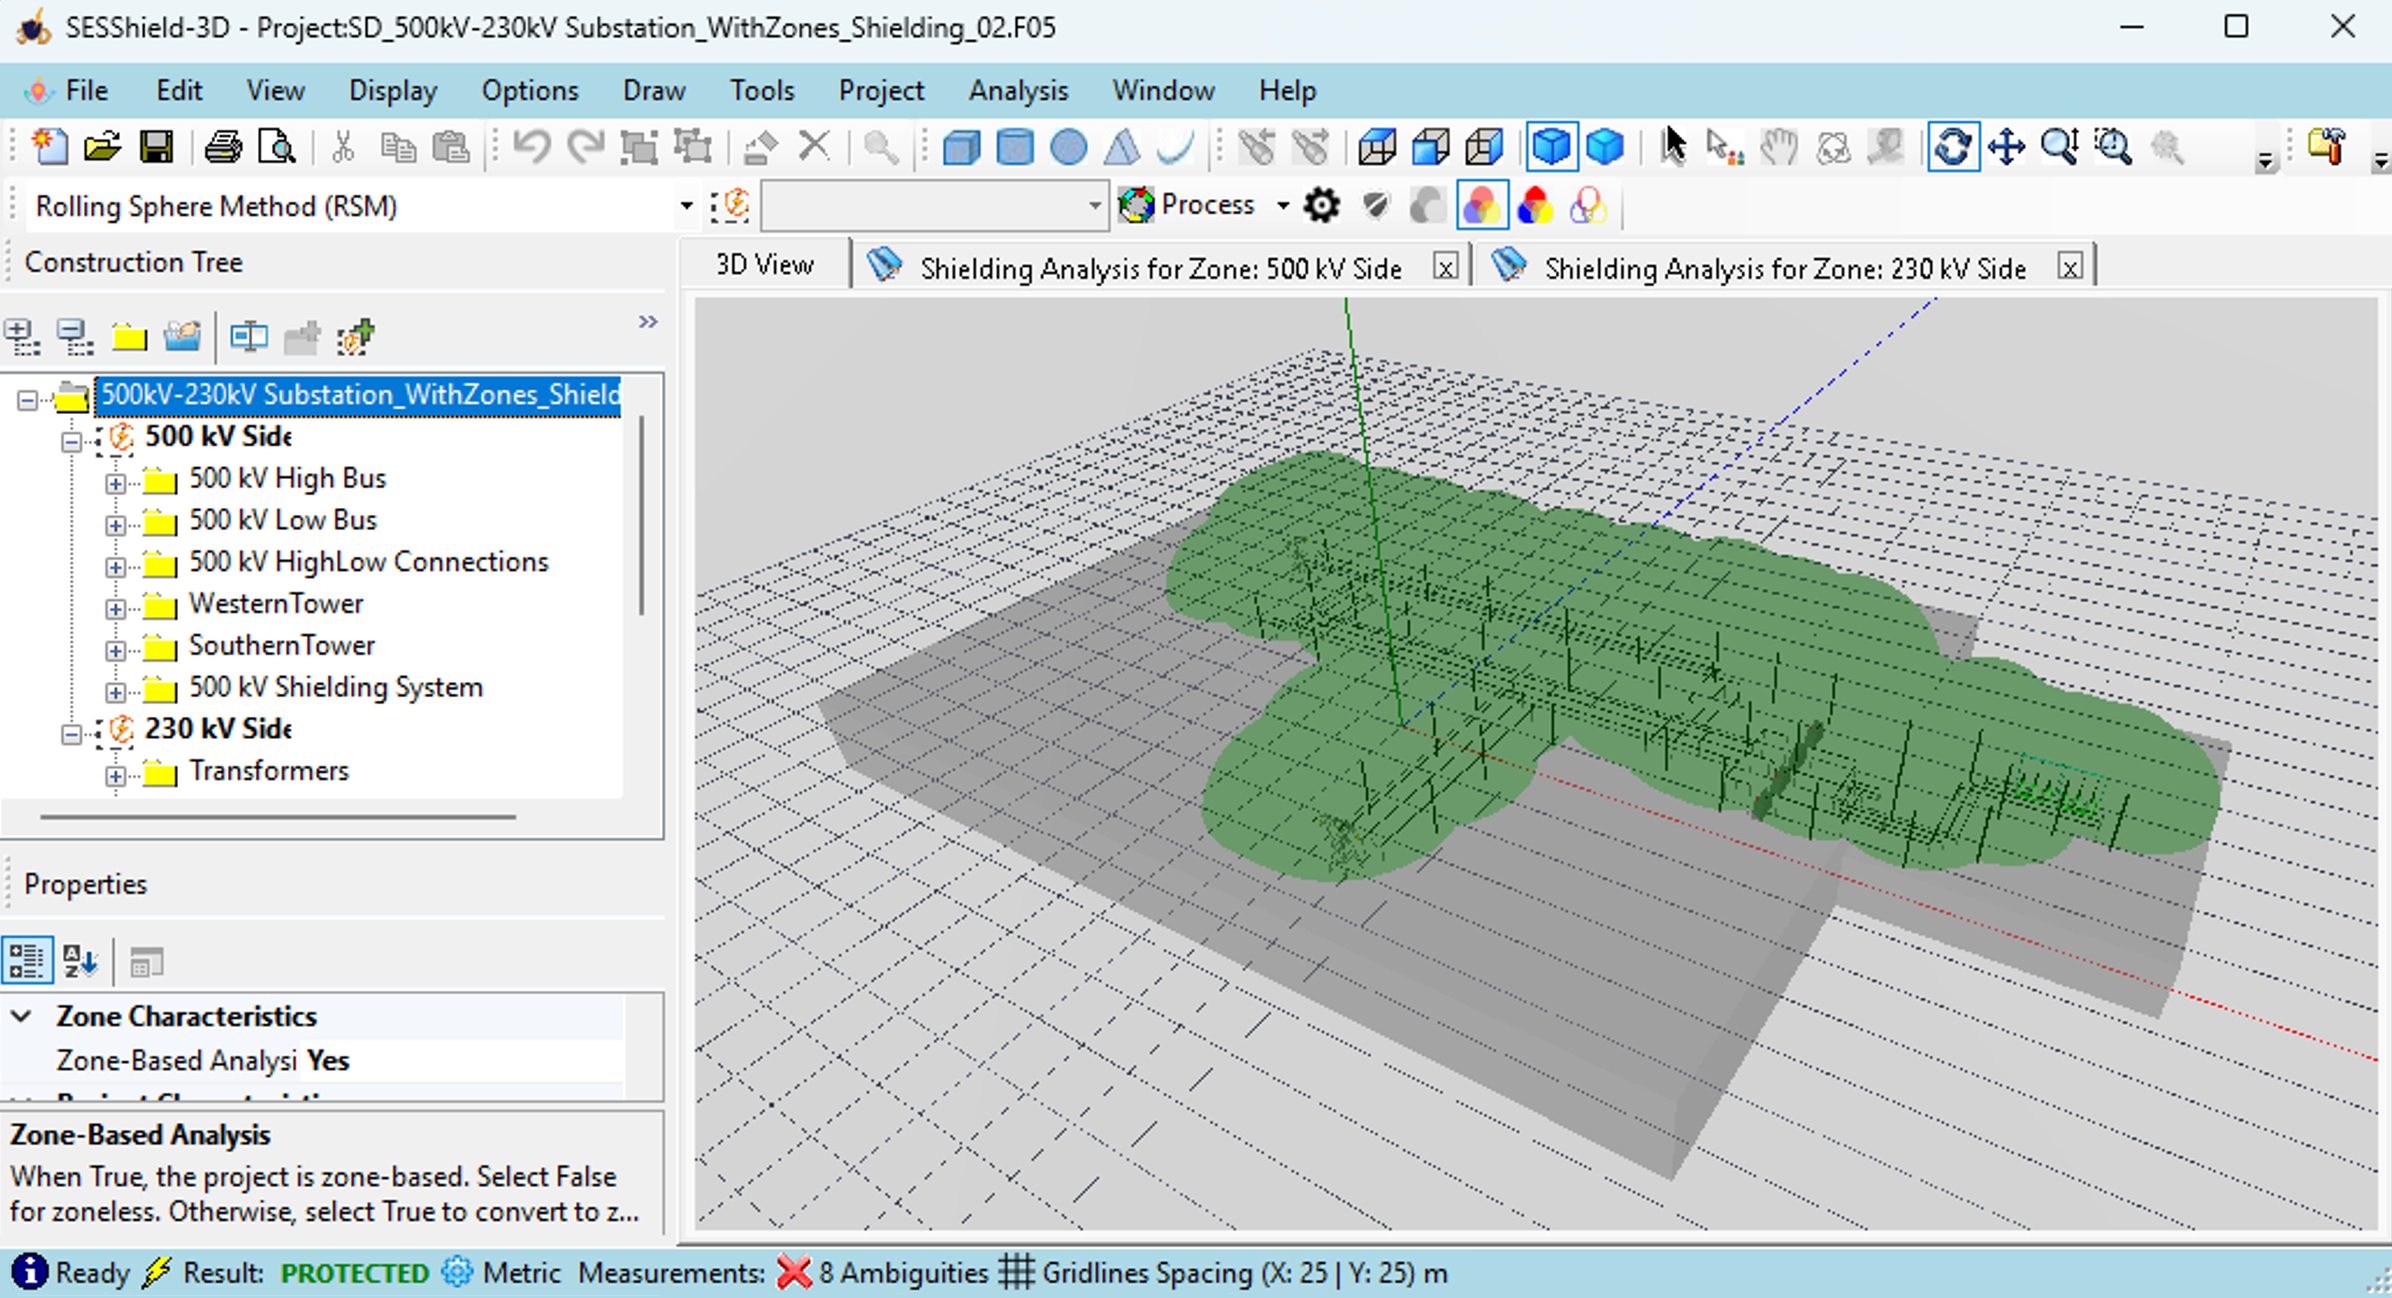Collapse the 500 kV Side zone
The width and height of the screenshot is (2392, 1298).
(x=71, y=440)
